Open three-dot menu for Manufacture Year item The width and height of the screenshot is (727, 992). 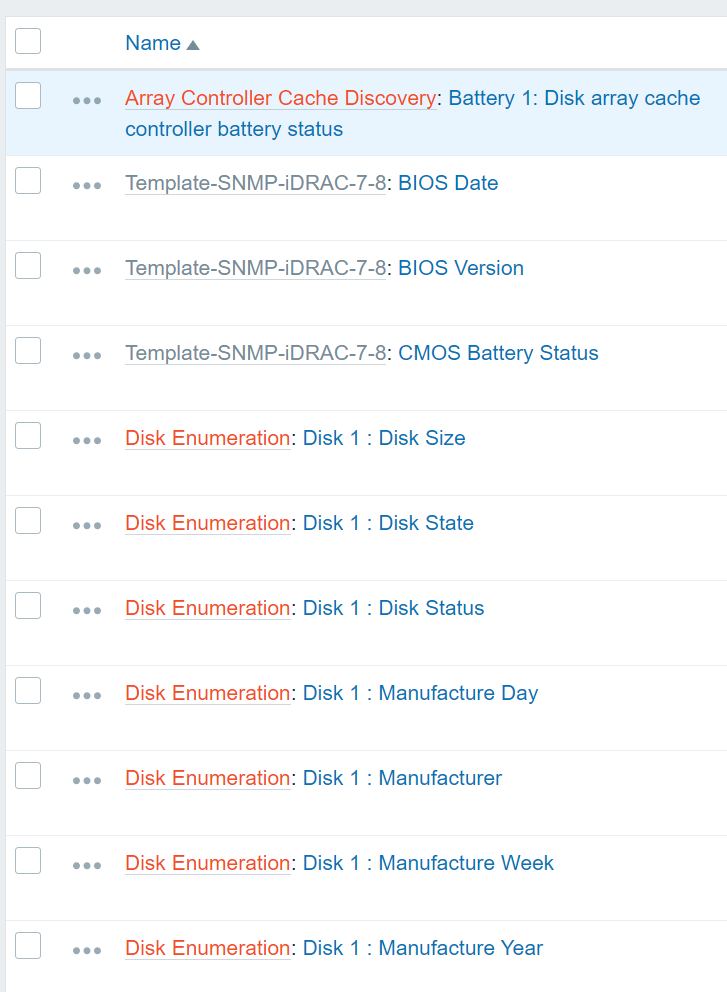tap(87, 951)
